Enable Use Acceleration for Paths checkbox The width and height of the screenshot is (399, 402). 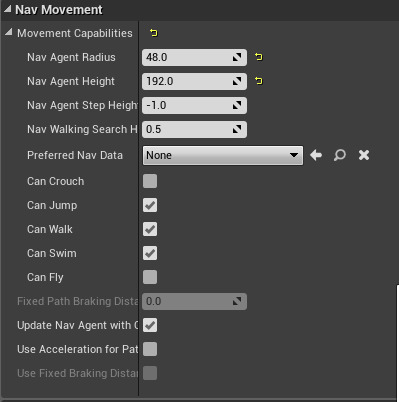point(150,349)
